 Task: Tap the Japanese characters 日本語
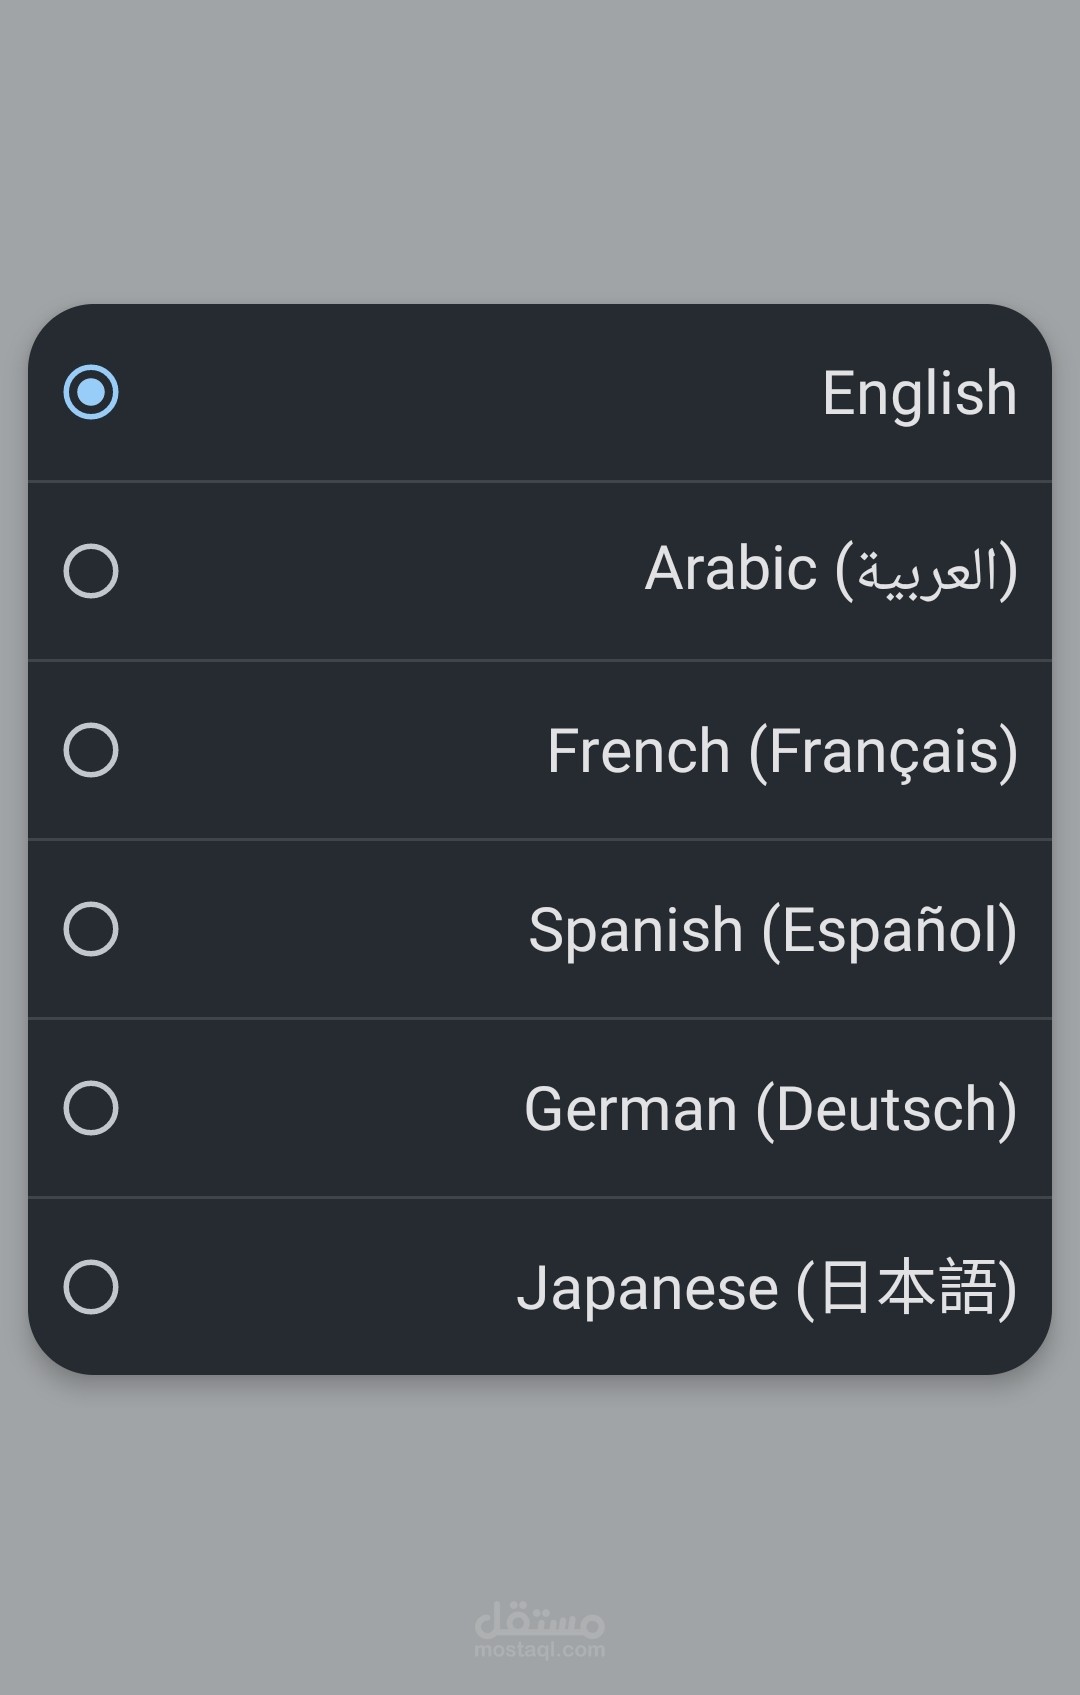[x=907, y=1287]
